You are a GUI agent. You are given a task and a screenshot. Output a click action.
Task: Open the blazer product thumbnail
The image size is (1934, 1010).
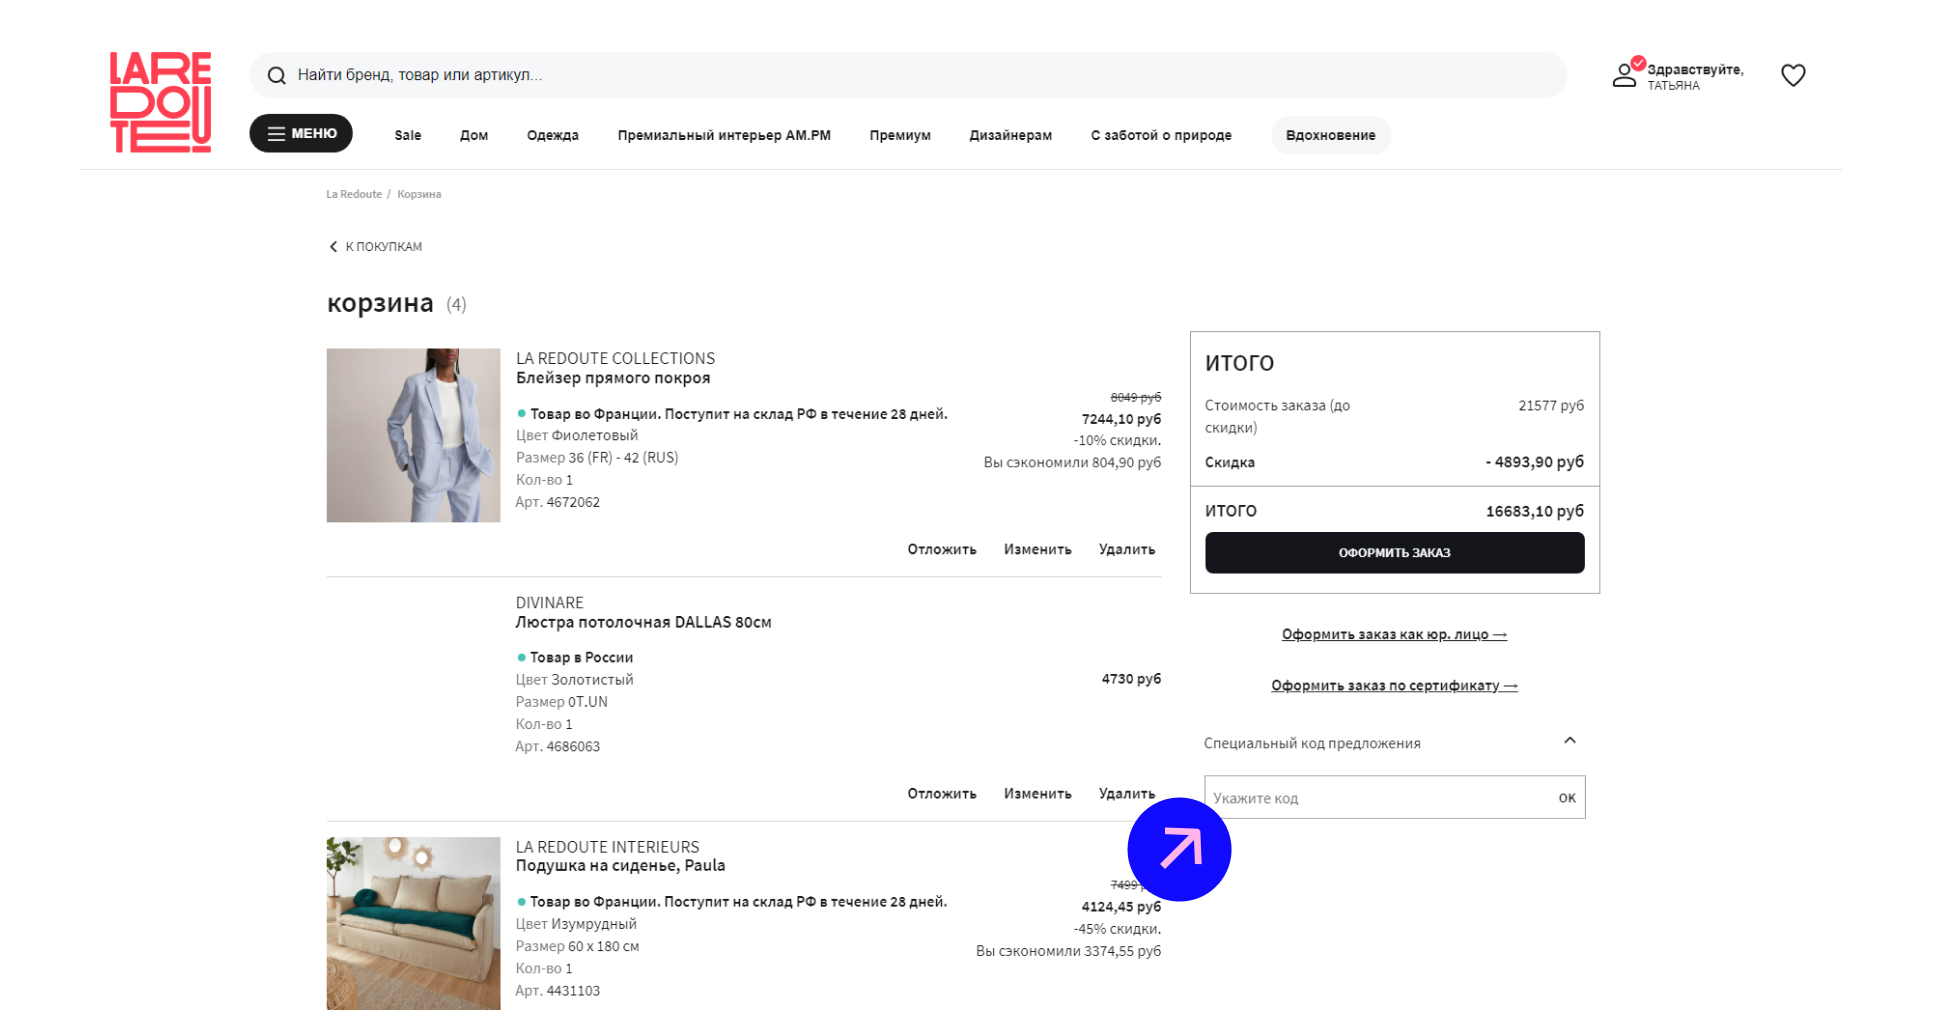[413, 435]
